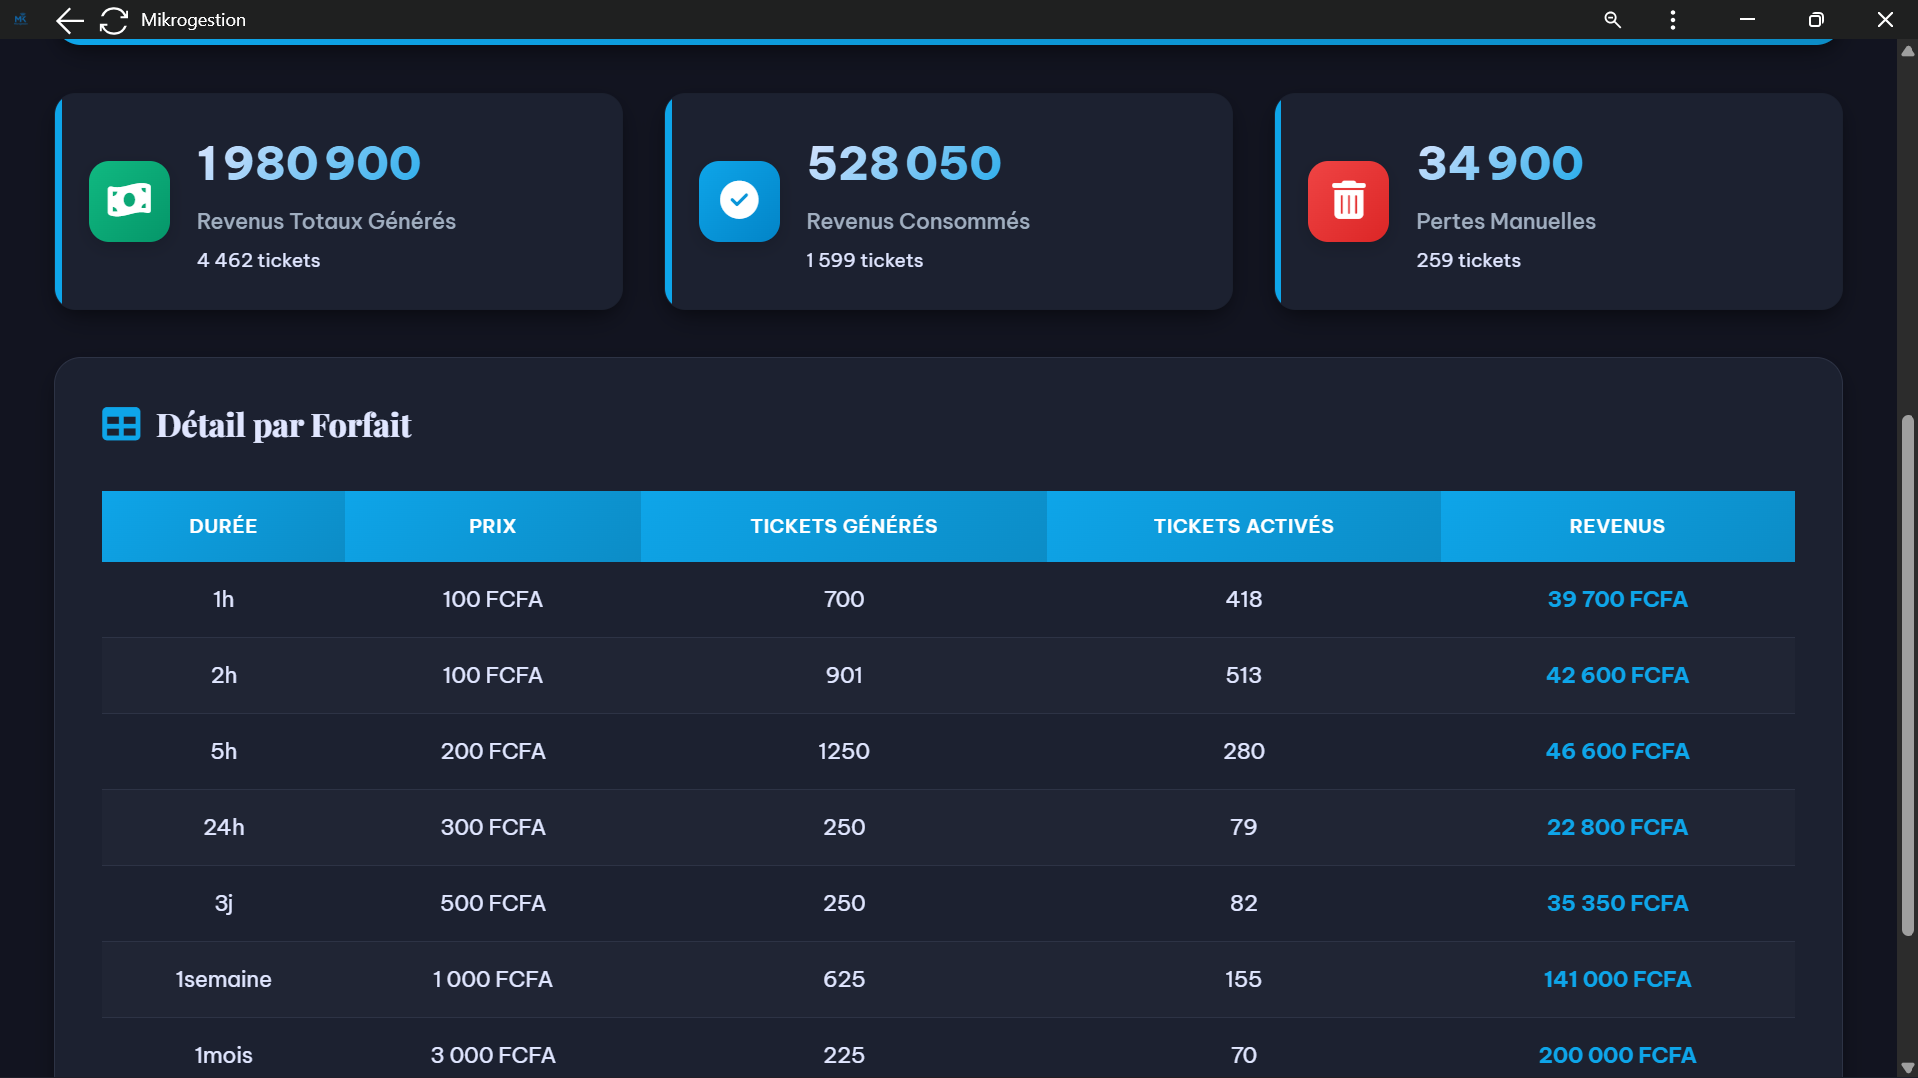Screen dimensions: 1918x1078
Task: Open the search magnifier in title bar
Action: click(x=1612, y=20)
